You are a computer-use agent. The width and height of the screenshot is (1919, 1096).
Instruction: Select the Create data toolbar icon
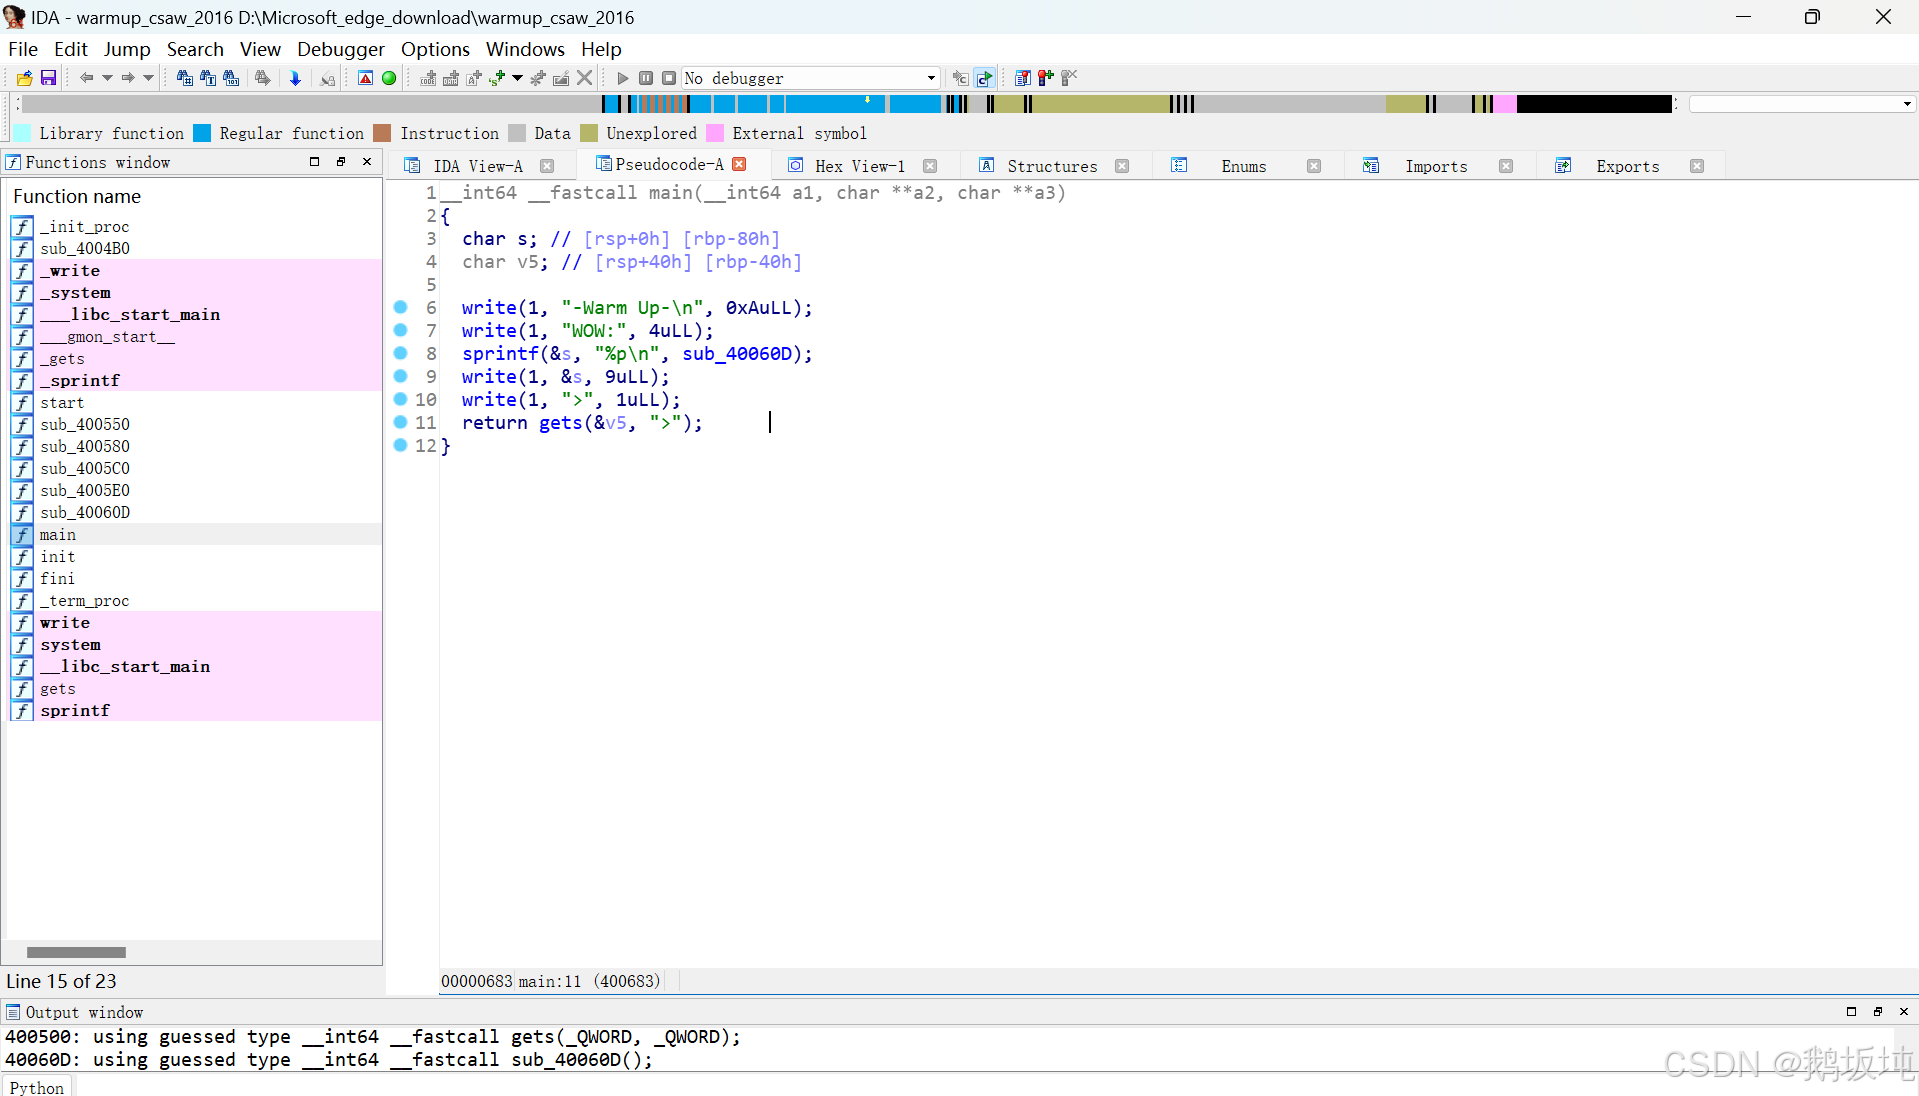coord(452,78)
